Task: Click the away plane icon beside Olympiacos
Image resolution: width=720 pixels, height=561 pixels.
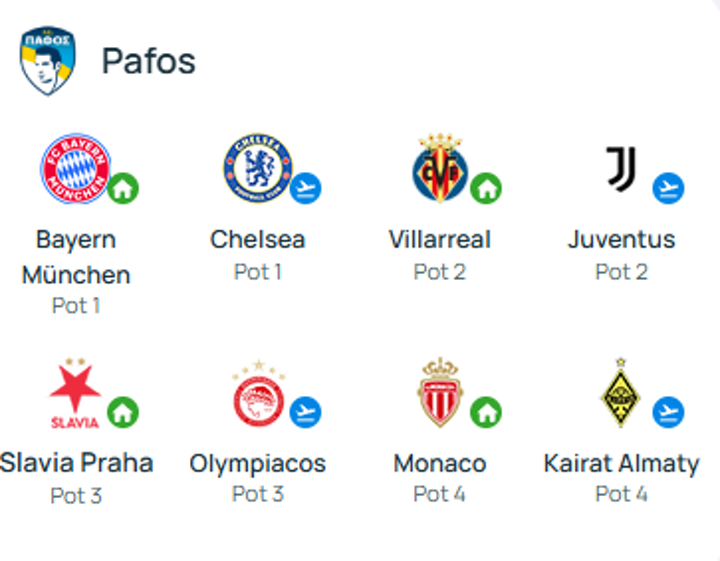Action: (x=305, y=412)
